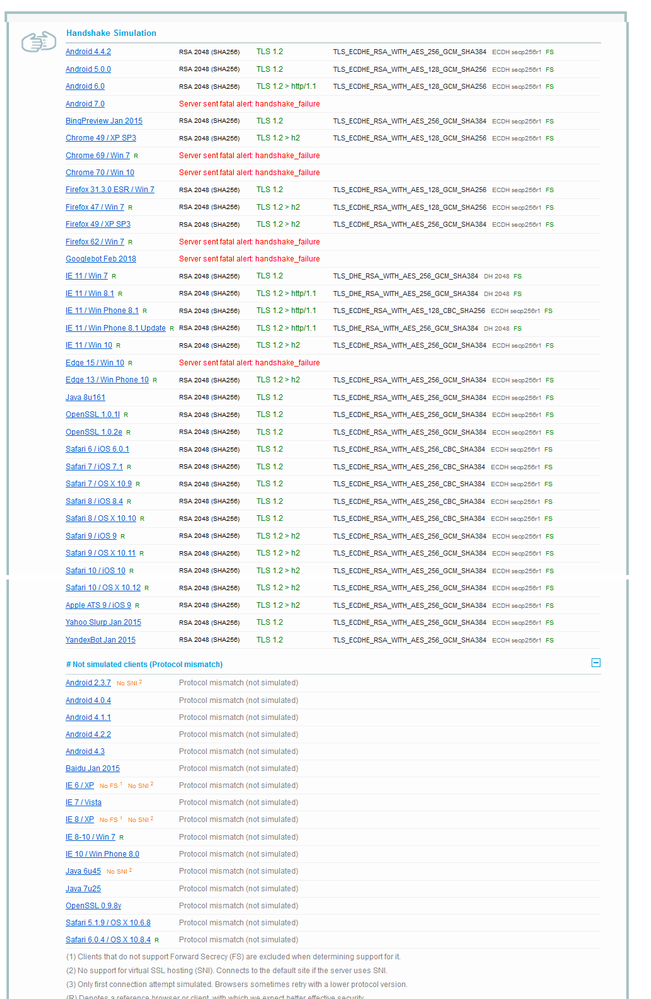Click the Handshake Simulation heading
The image size is (651, 999).
(x=111, y=33)
